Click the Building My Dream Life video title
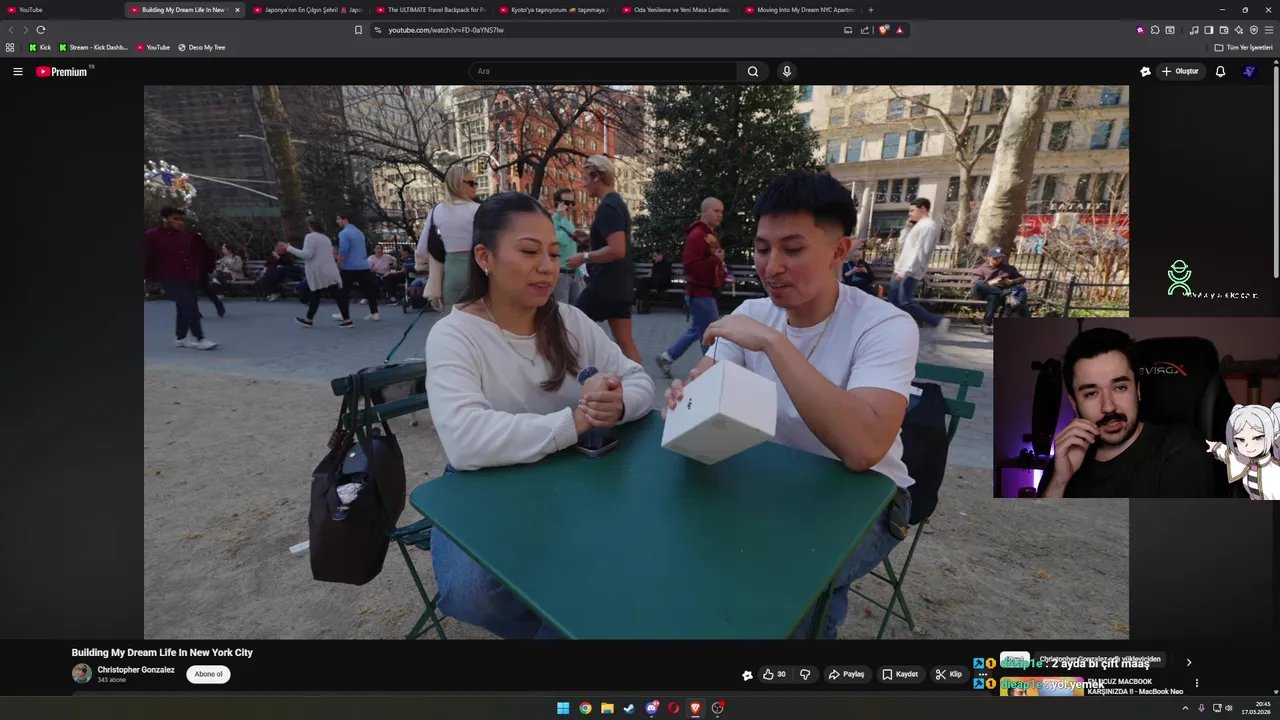The height and width of the screenshot is (720, 1280). pos(162,652)
